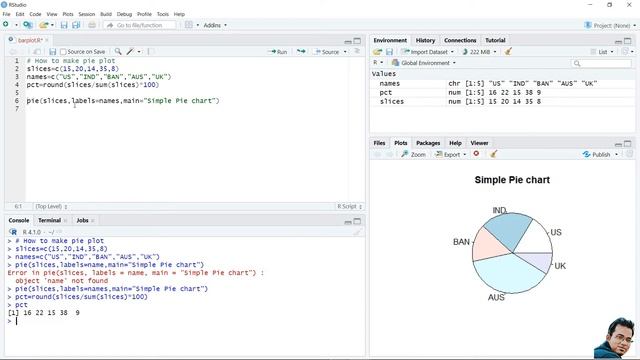
Task: Click the remove current plot red icon
Action: click(x=476, y=154)
